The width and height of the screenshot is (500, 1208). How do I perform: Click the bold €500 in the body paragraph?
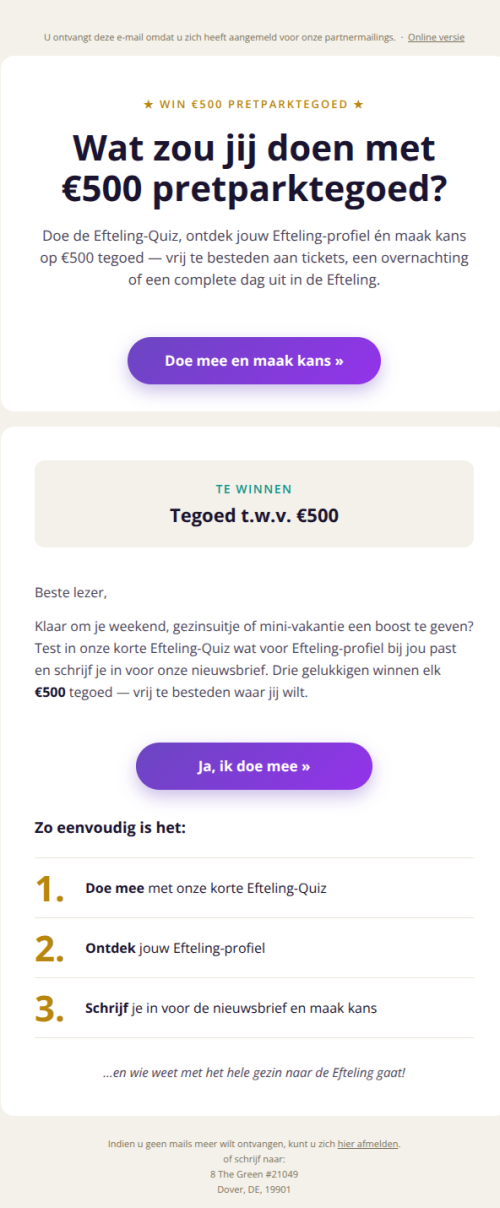50,692
